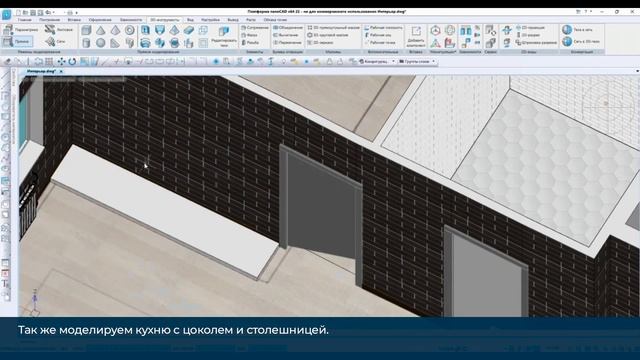
Task: Switch to the Вставка ribbon tab
Action: (74, 20)
